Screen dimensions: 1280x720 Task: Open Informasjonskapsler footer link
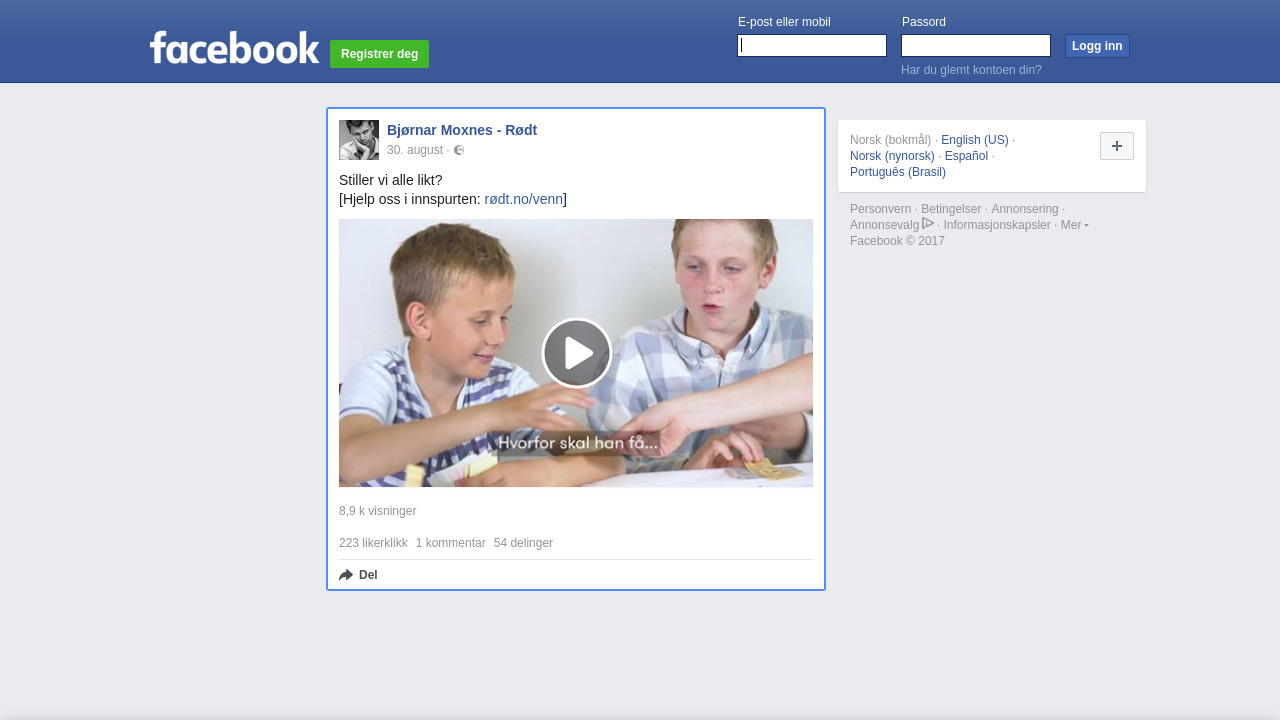pos(997,225)
